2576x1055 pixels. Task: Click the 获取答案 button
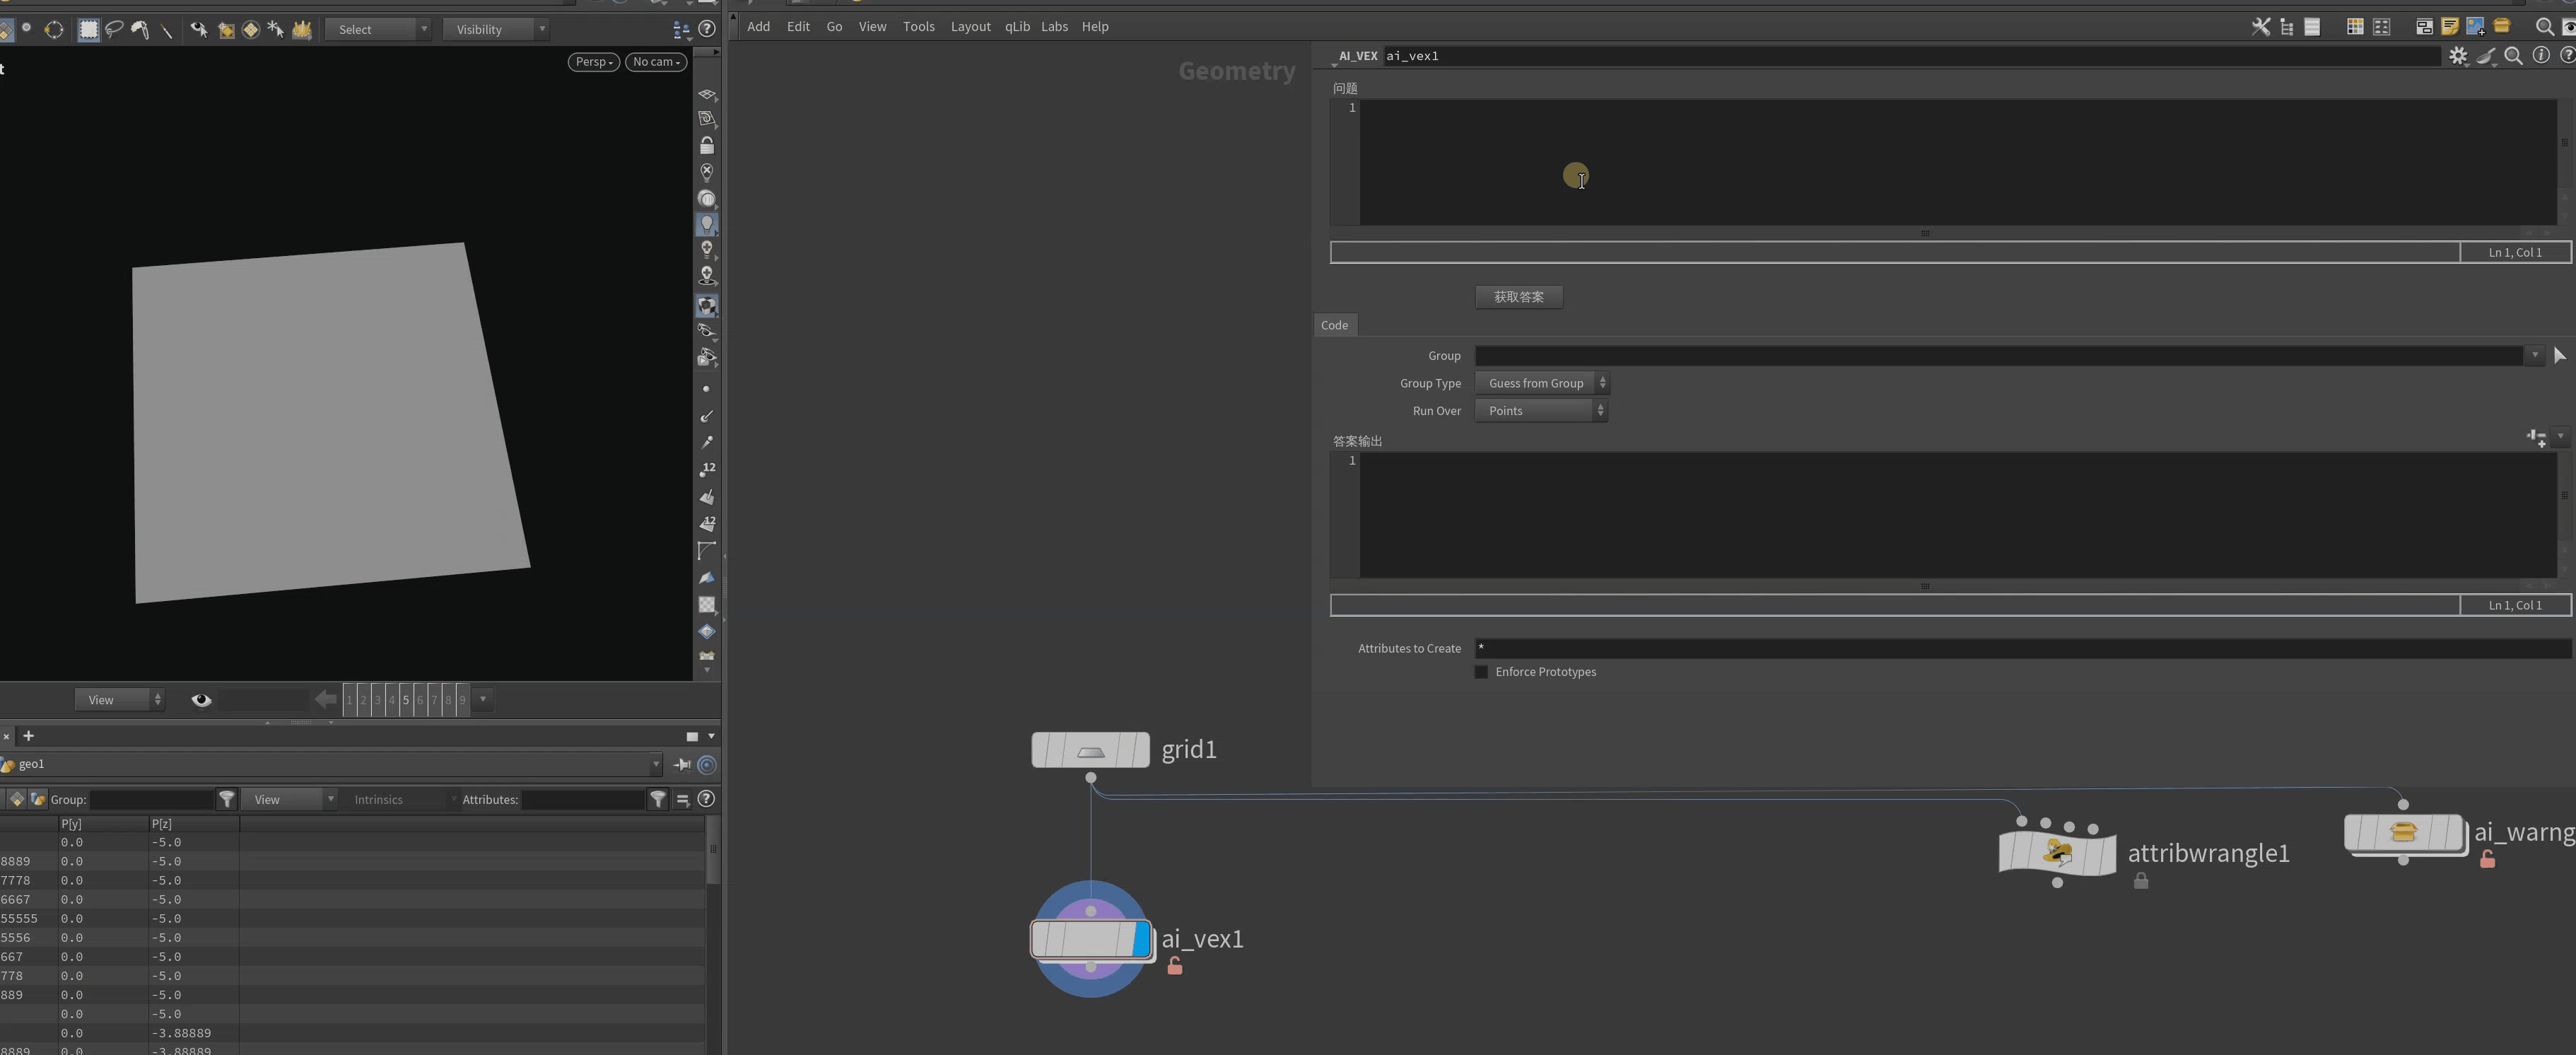[1518, 297]
